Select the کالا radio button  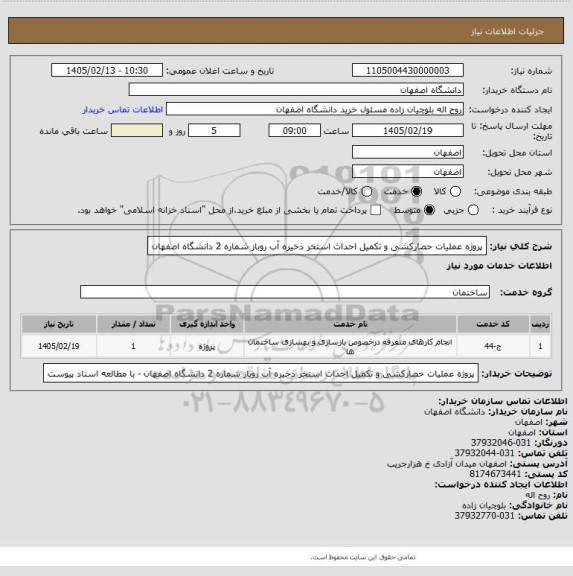[455, 191]
